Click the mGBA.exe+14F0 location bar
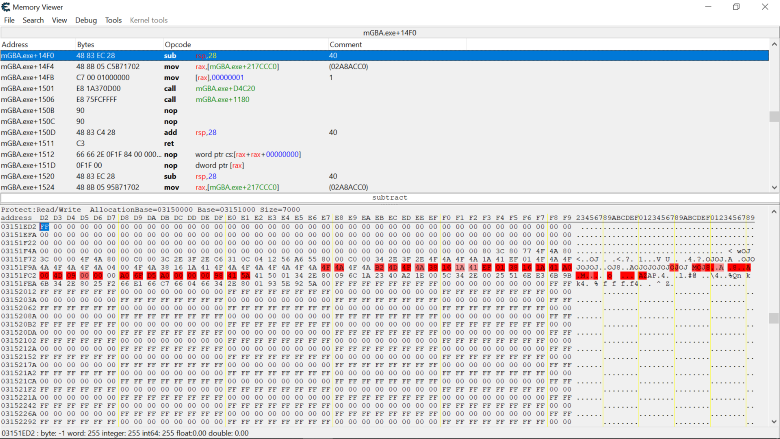The image size is (780, 439). (390, 33)
